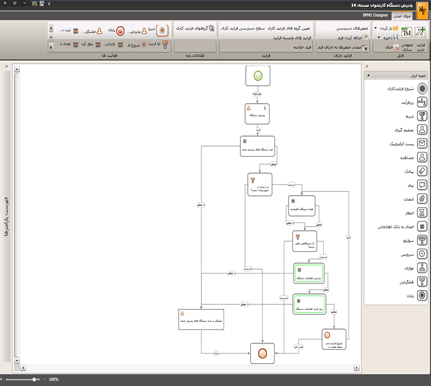This screenshot has height=386, width=431.
Task: Select the green start node on canvas
Action: pyautogui.click(x=258, y=76)
